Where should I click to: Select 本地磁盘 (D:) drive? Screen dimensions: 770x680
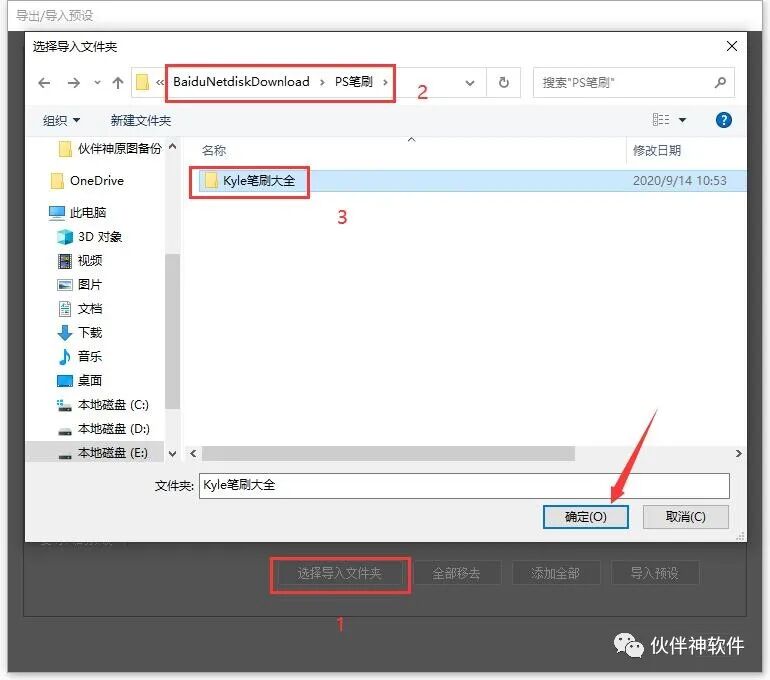[113, 429]
